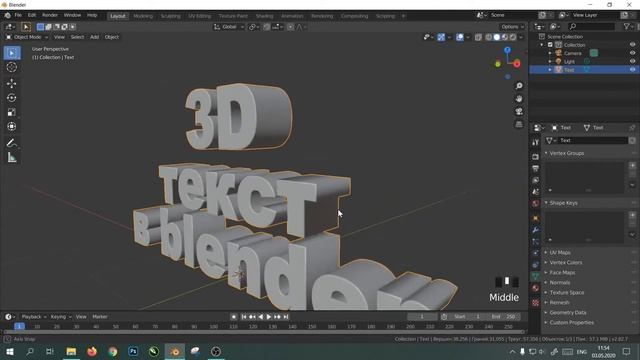The width and height of the screenshot is (640, 360).
Task: Hide the Camera object in the outliner
Action: click(632, 53)
